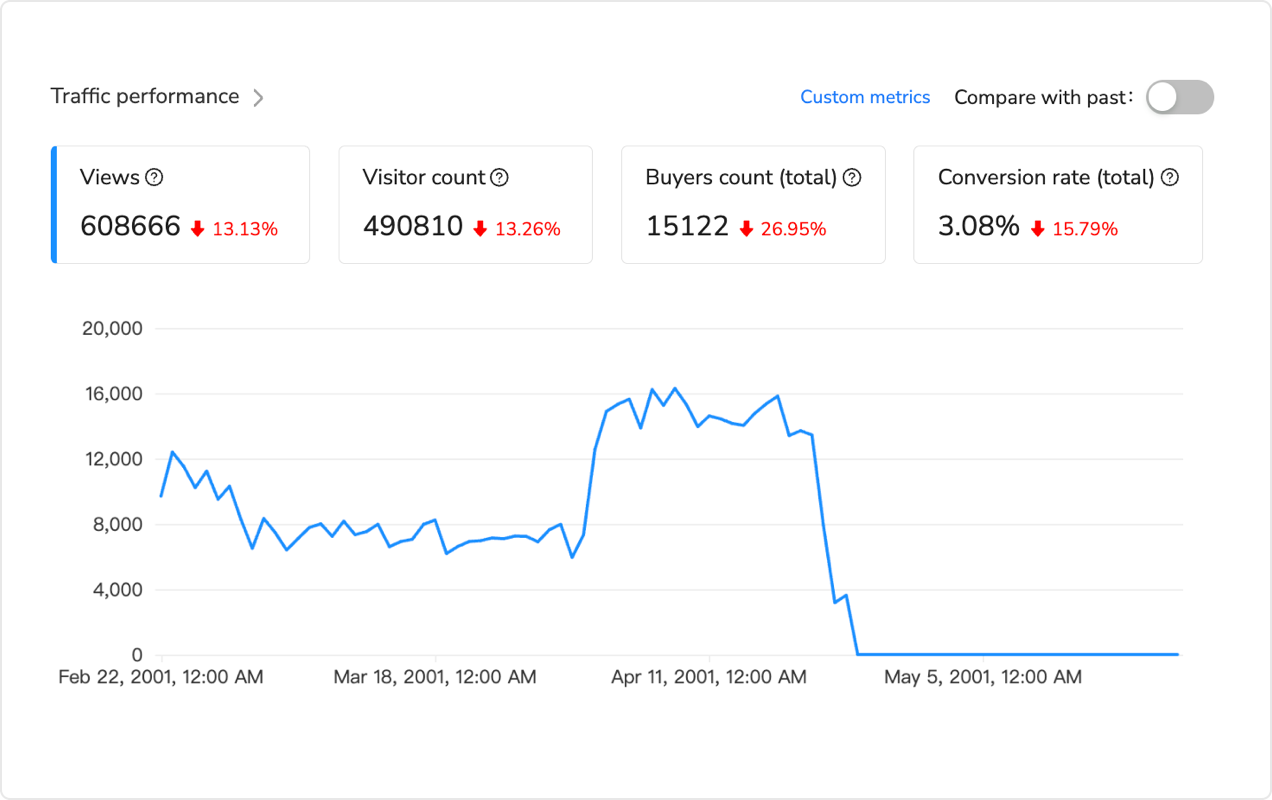Select the Views metric card
The image size is (1272, 800).
click(x=180, y=204)
